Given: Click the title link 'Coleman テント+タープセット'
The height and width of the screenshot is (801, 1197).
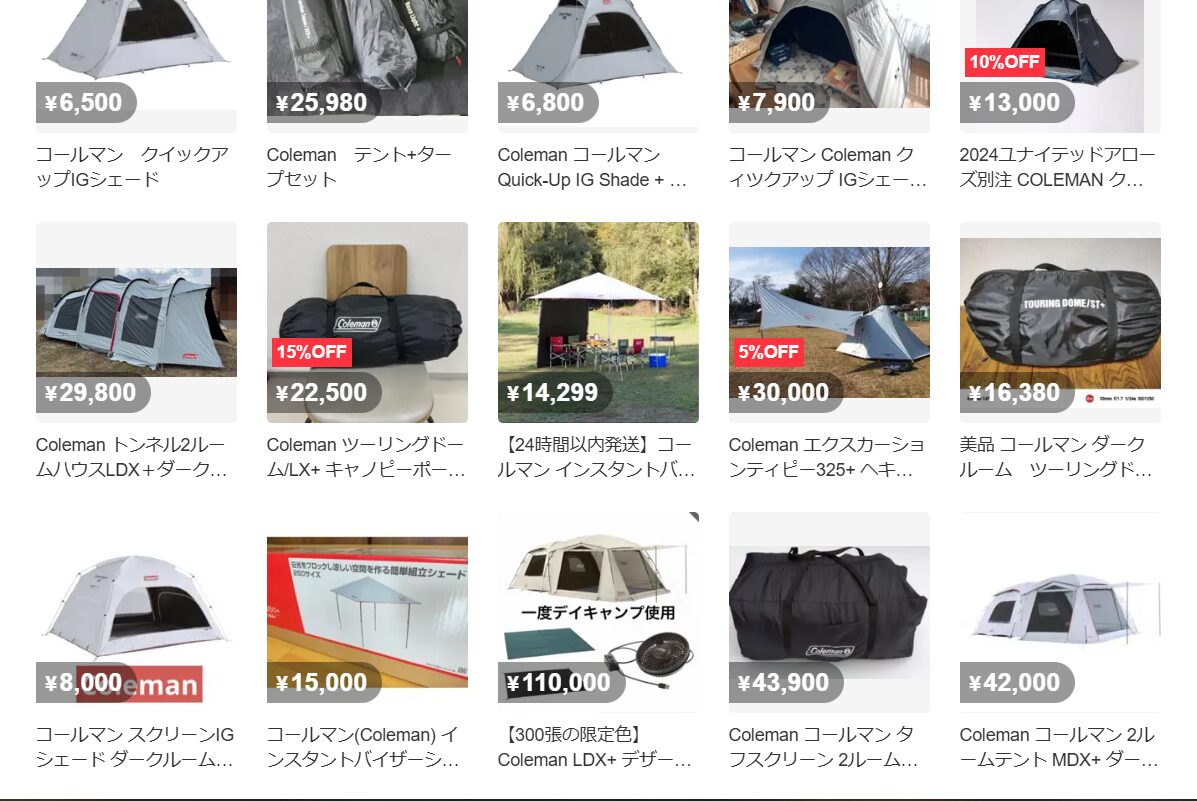Looking at the screenshot, I should (359, 167).
